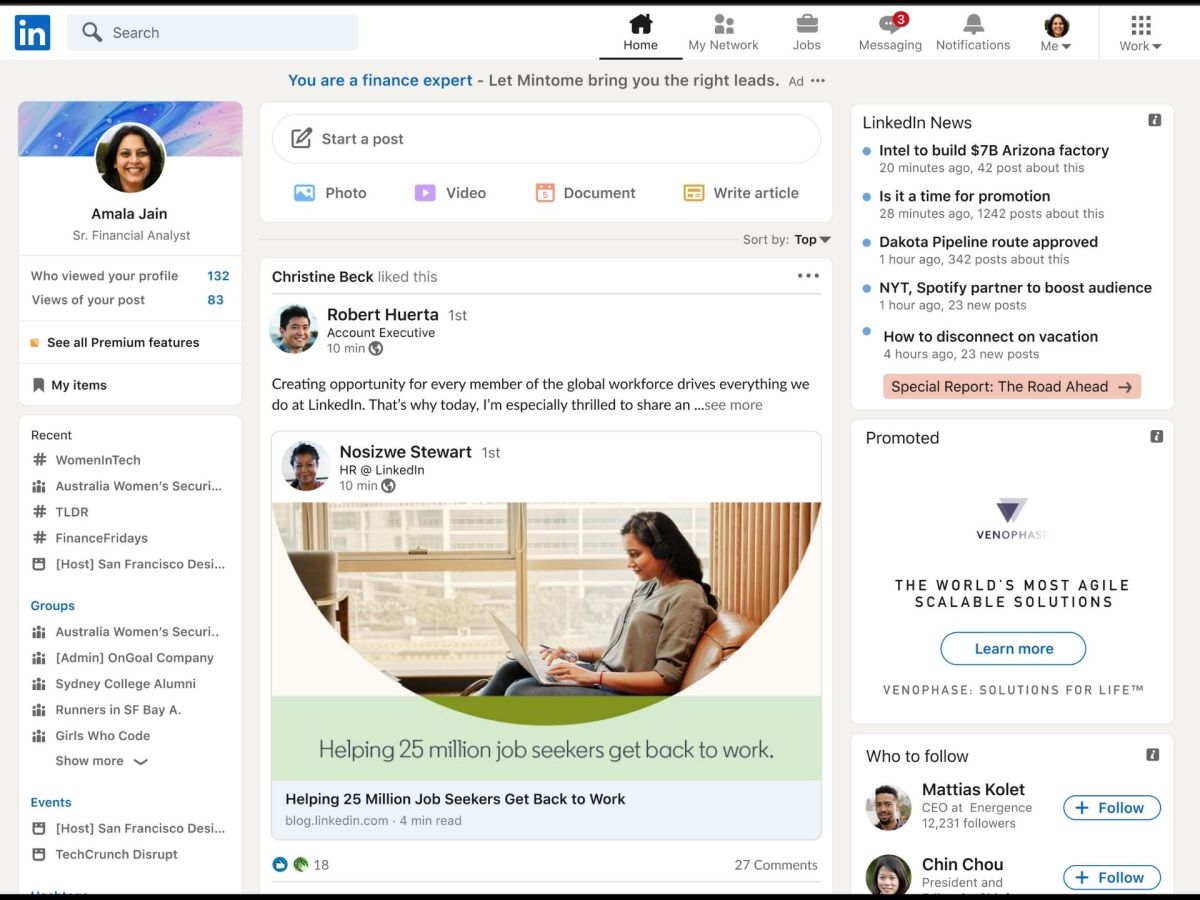This screenshot has width=1200, height=900.
Task: Open 'Helping 25 Million Job Seekers' article link
Action: 455,799
